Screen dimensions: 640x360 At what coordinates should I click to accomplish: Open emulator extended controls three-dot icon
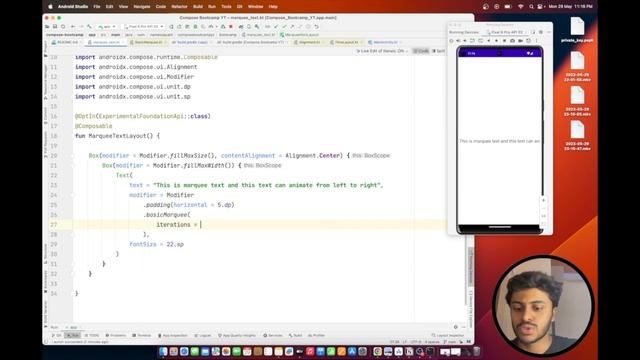click(x=536, y=41)
